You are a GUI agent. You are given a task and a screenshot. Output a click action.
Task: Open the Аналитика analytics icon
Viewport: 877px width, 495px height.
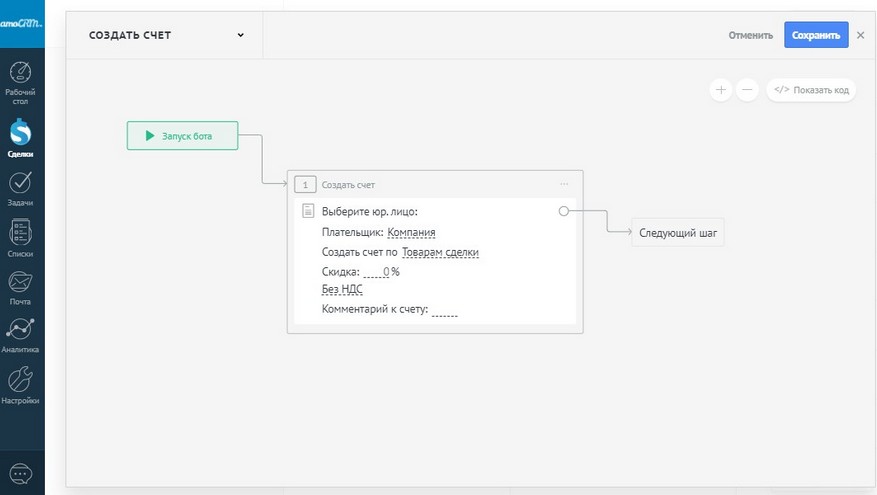tap(21, 331)
